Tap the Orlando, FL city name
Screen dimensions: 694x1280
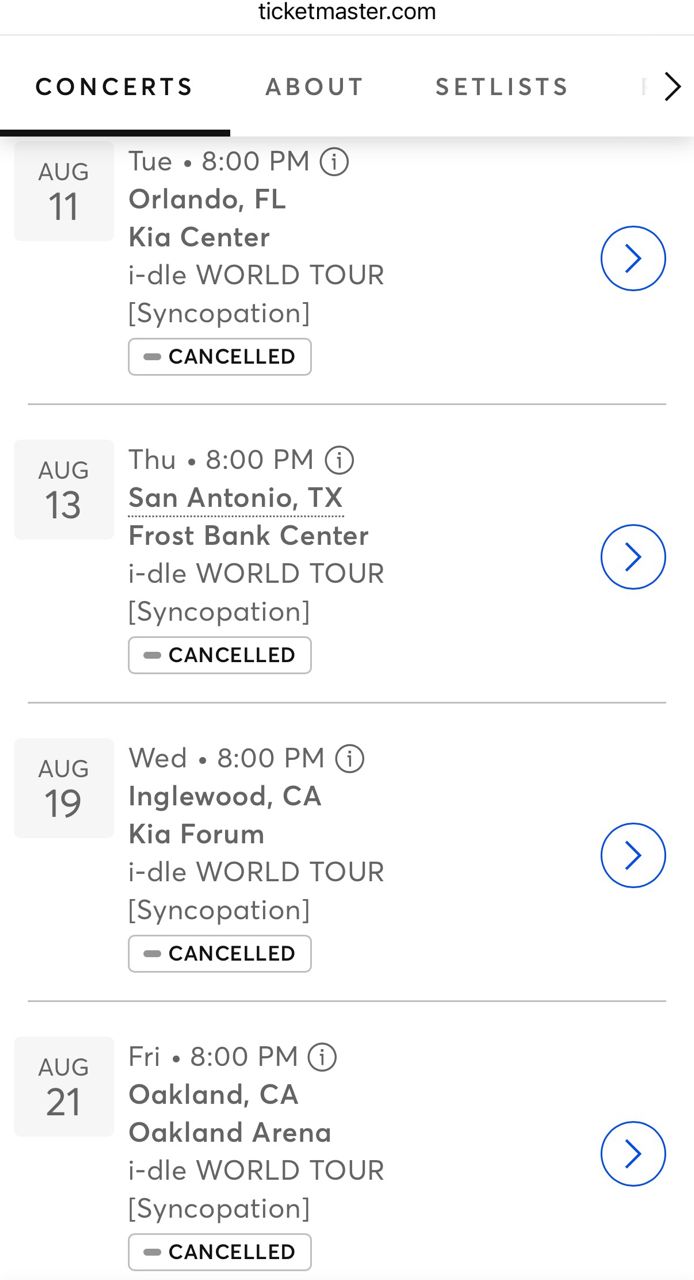point(207,199)
